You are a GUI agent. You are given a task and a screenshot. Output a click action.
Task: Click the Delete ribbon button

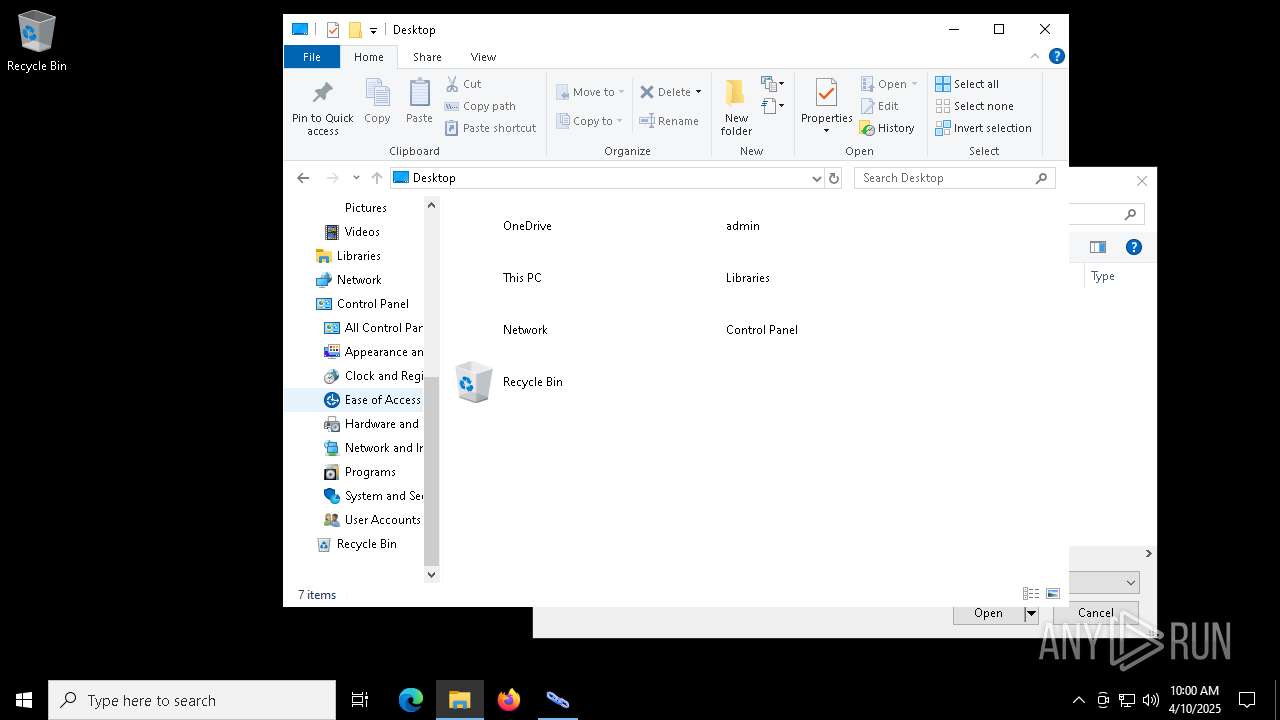pos(665,92)
